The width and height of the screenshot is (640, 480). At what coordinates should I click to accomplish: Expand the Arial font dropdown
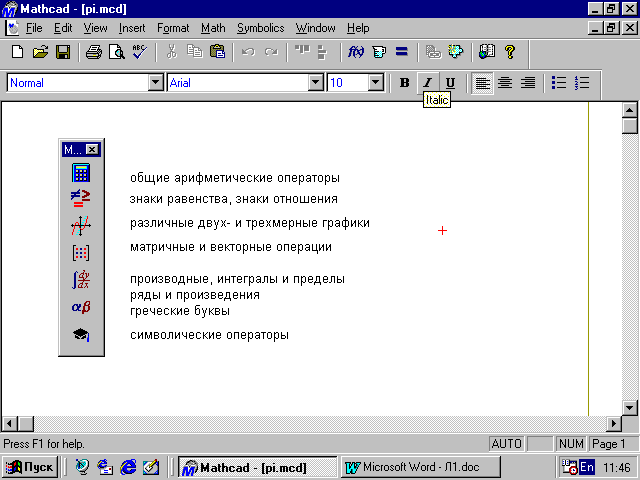click(316, 83)
